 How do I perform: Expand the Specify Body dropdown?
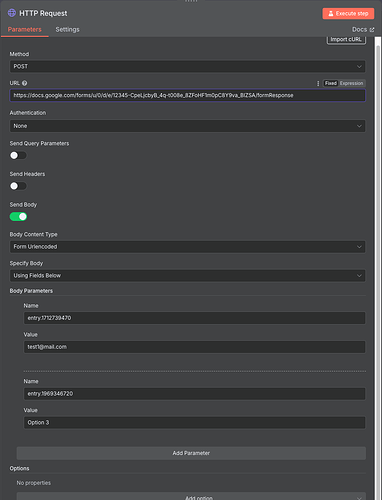(187, 276)
